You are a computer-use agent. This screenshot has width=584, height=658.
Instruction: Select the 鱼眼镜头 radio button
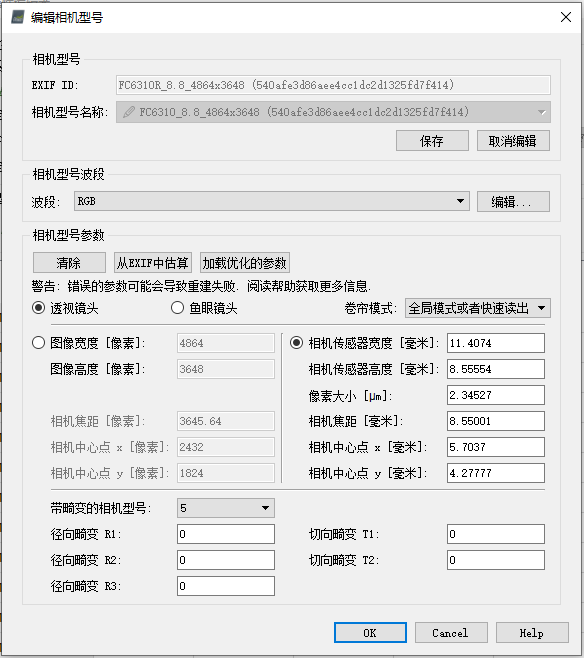(x=177, y=308)
